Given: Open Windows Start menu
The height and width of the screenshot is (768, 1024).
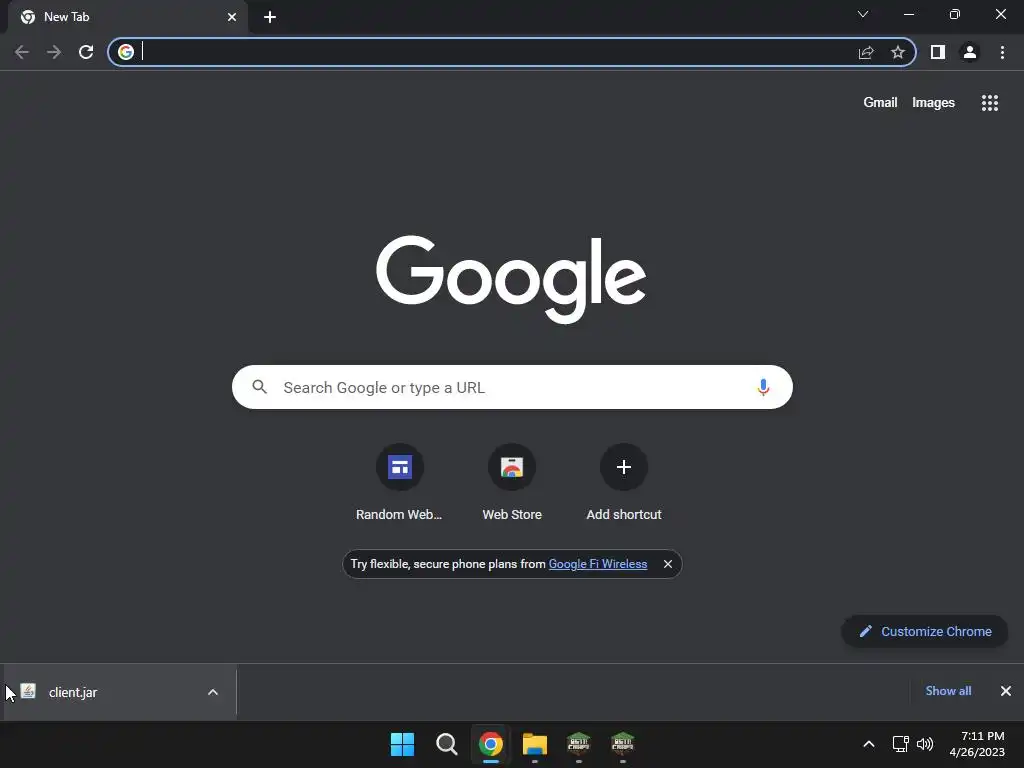Looking at the screenshot, I should pos(402,744).
